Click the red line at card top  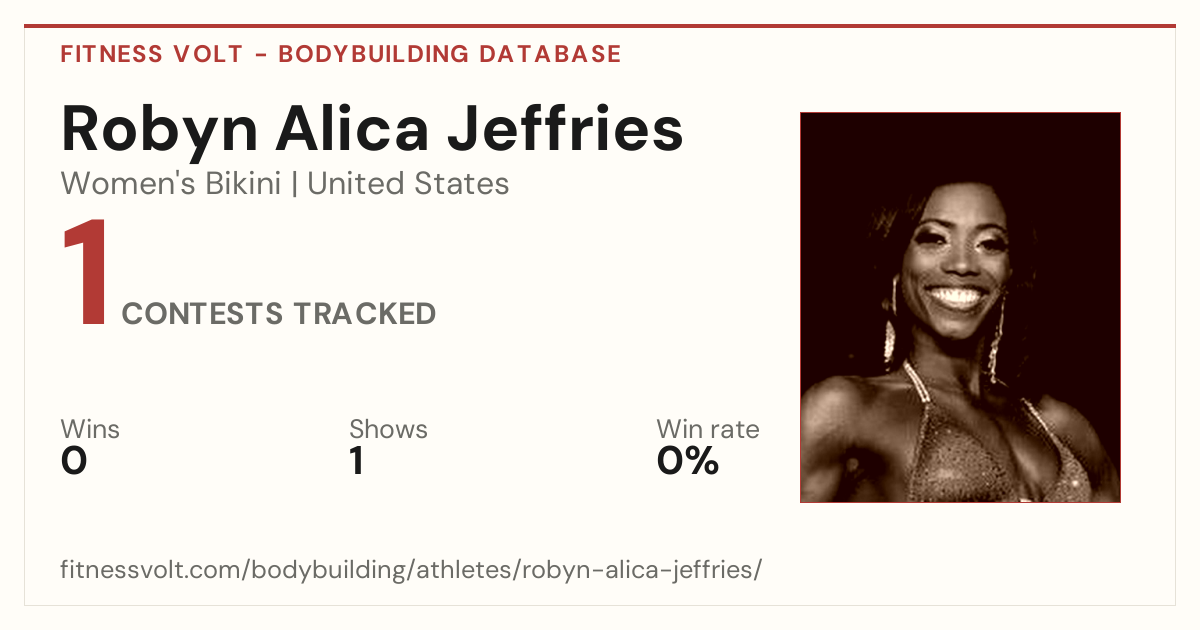pos(600,26)
